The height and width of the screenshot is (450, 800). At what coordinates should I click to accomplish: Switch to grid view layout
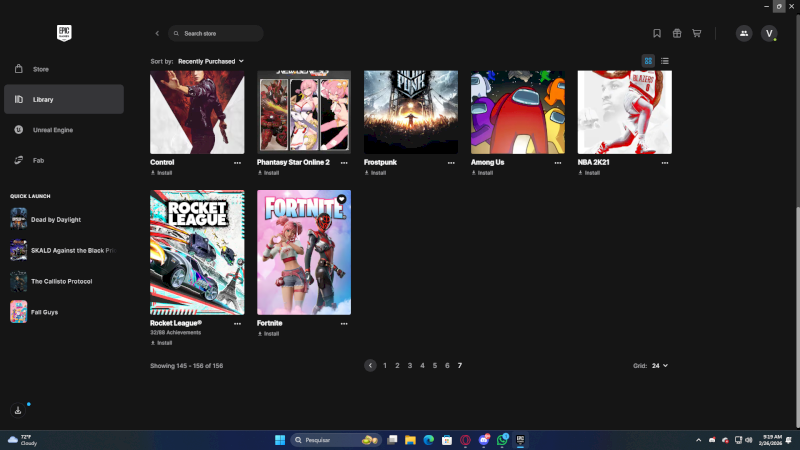coord(648,61)
